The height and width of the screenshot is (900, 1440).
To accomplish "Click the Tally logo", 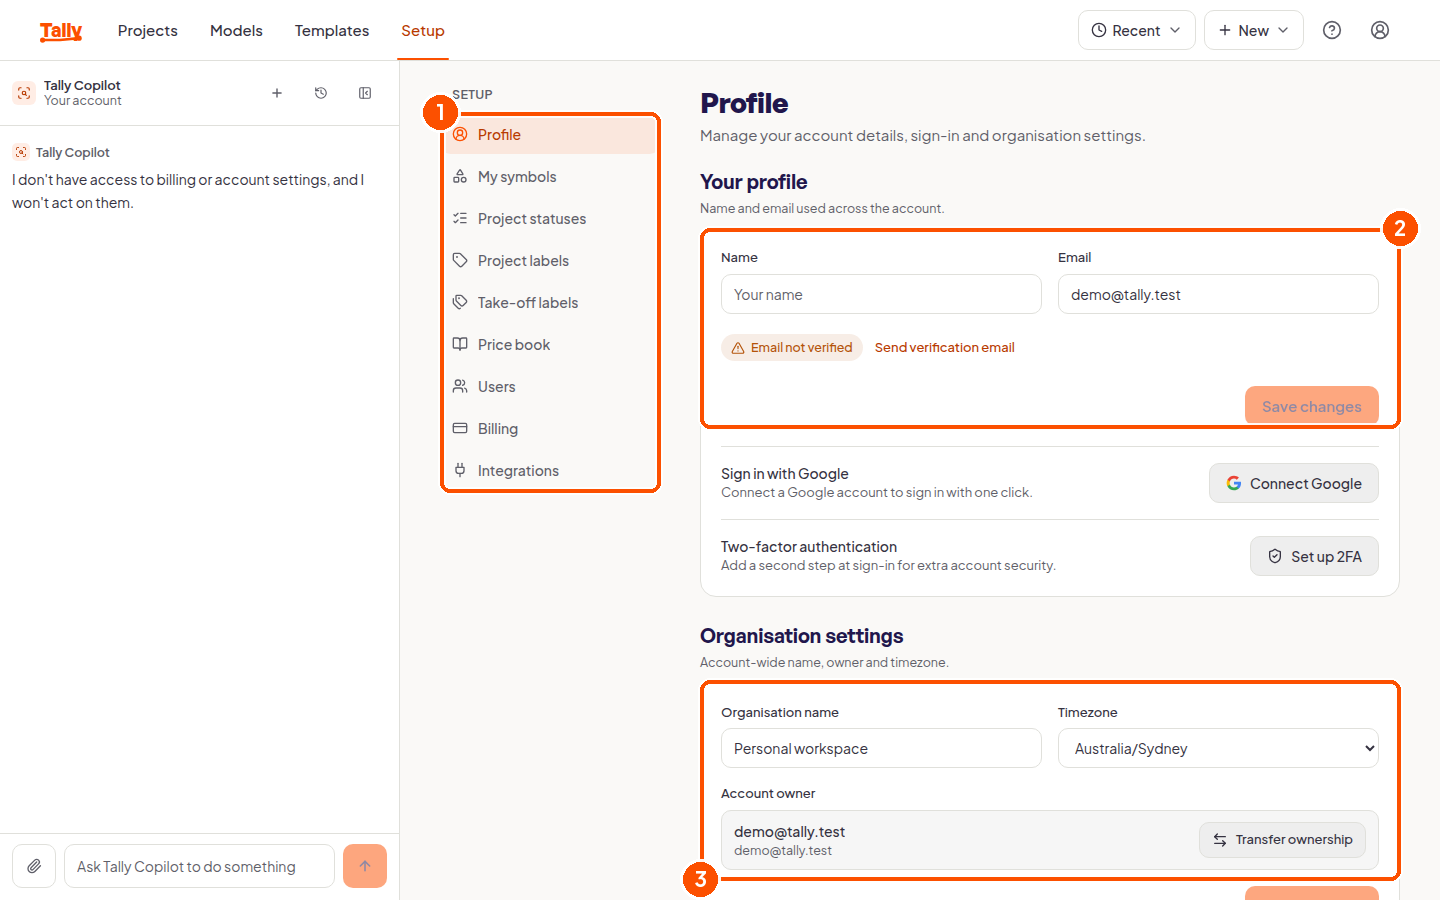I will pos(61,31).
